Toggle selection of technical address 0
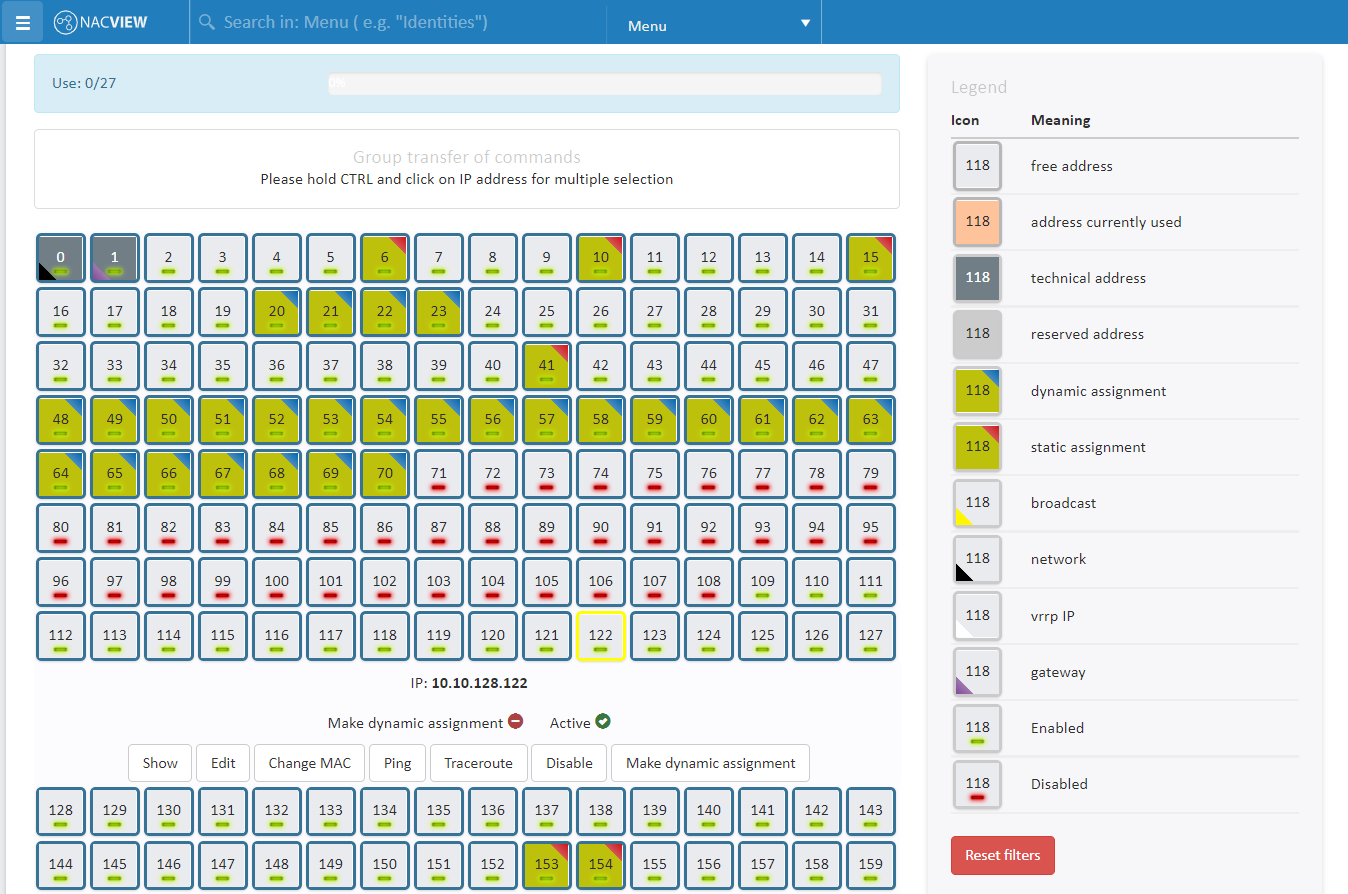 pyautogui.click(x=60, y=258)
